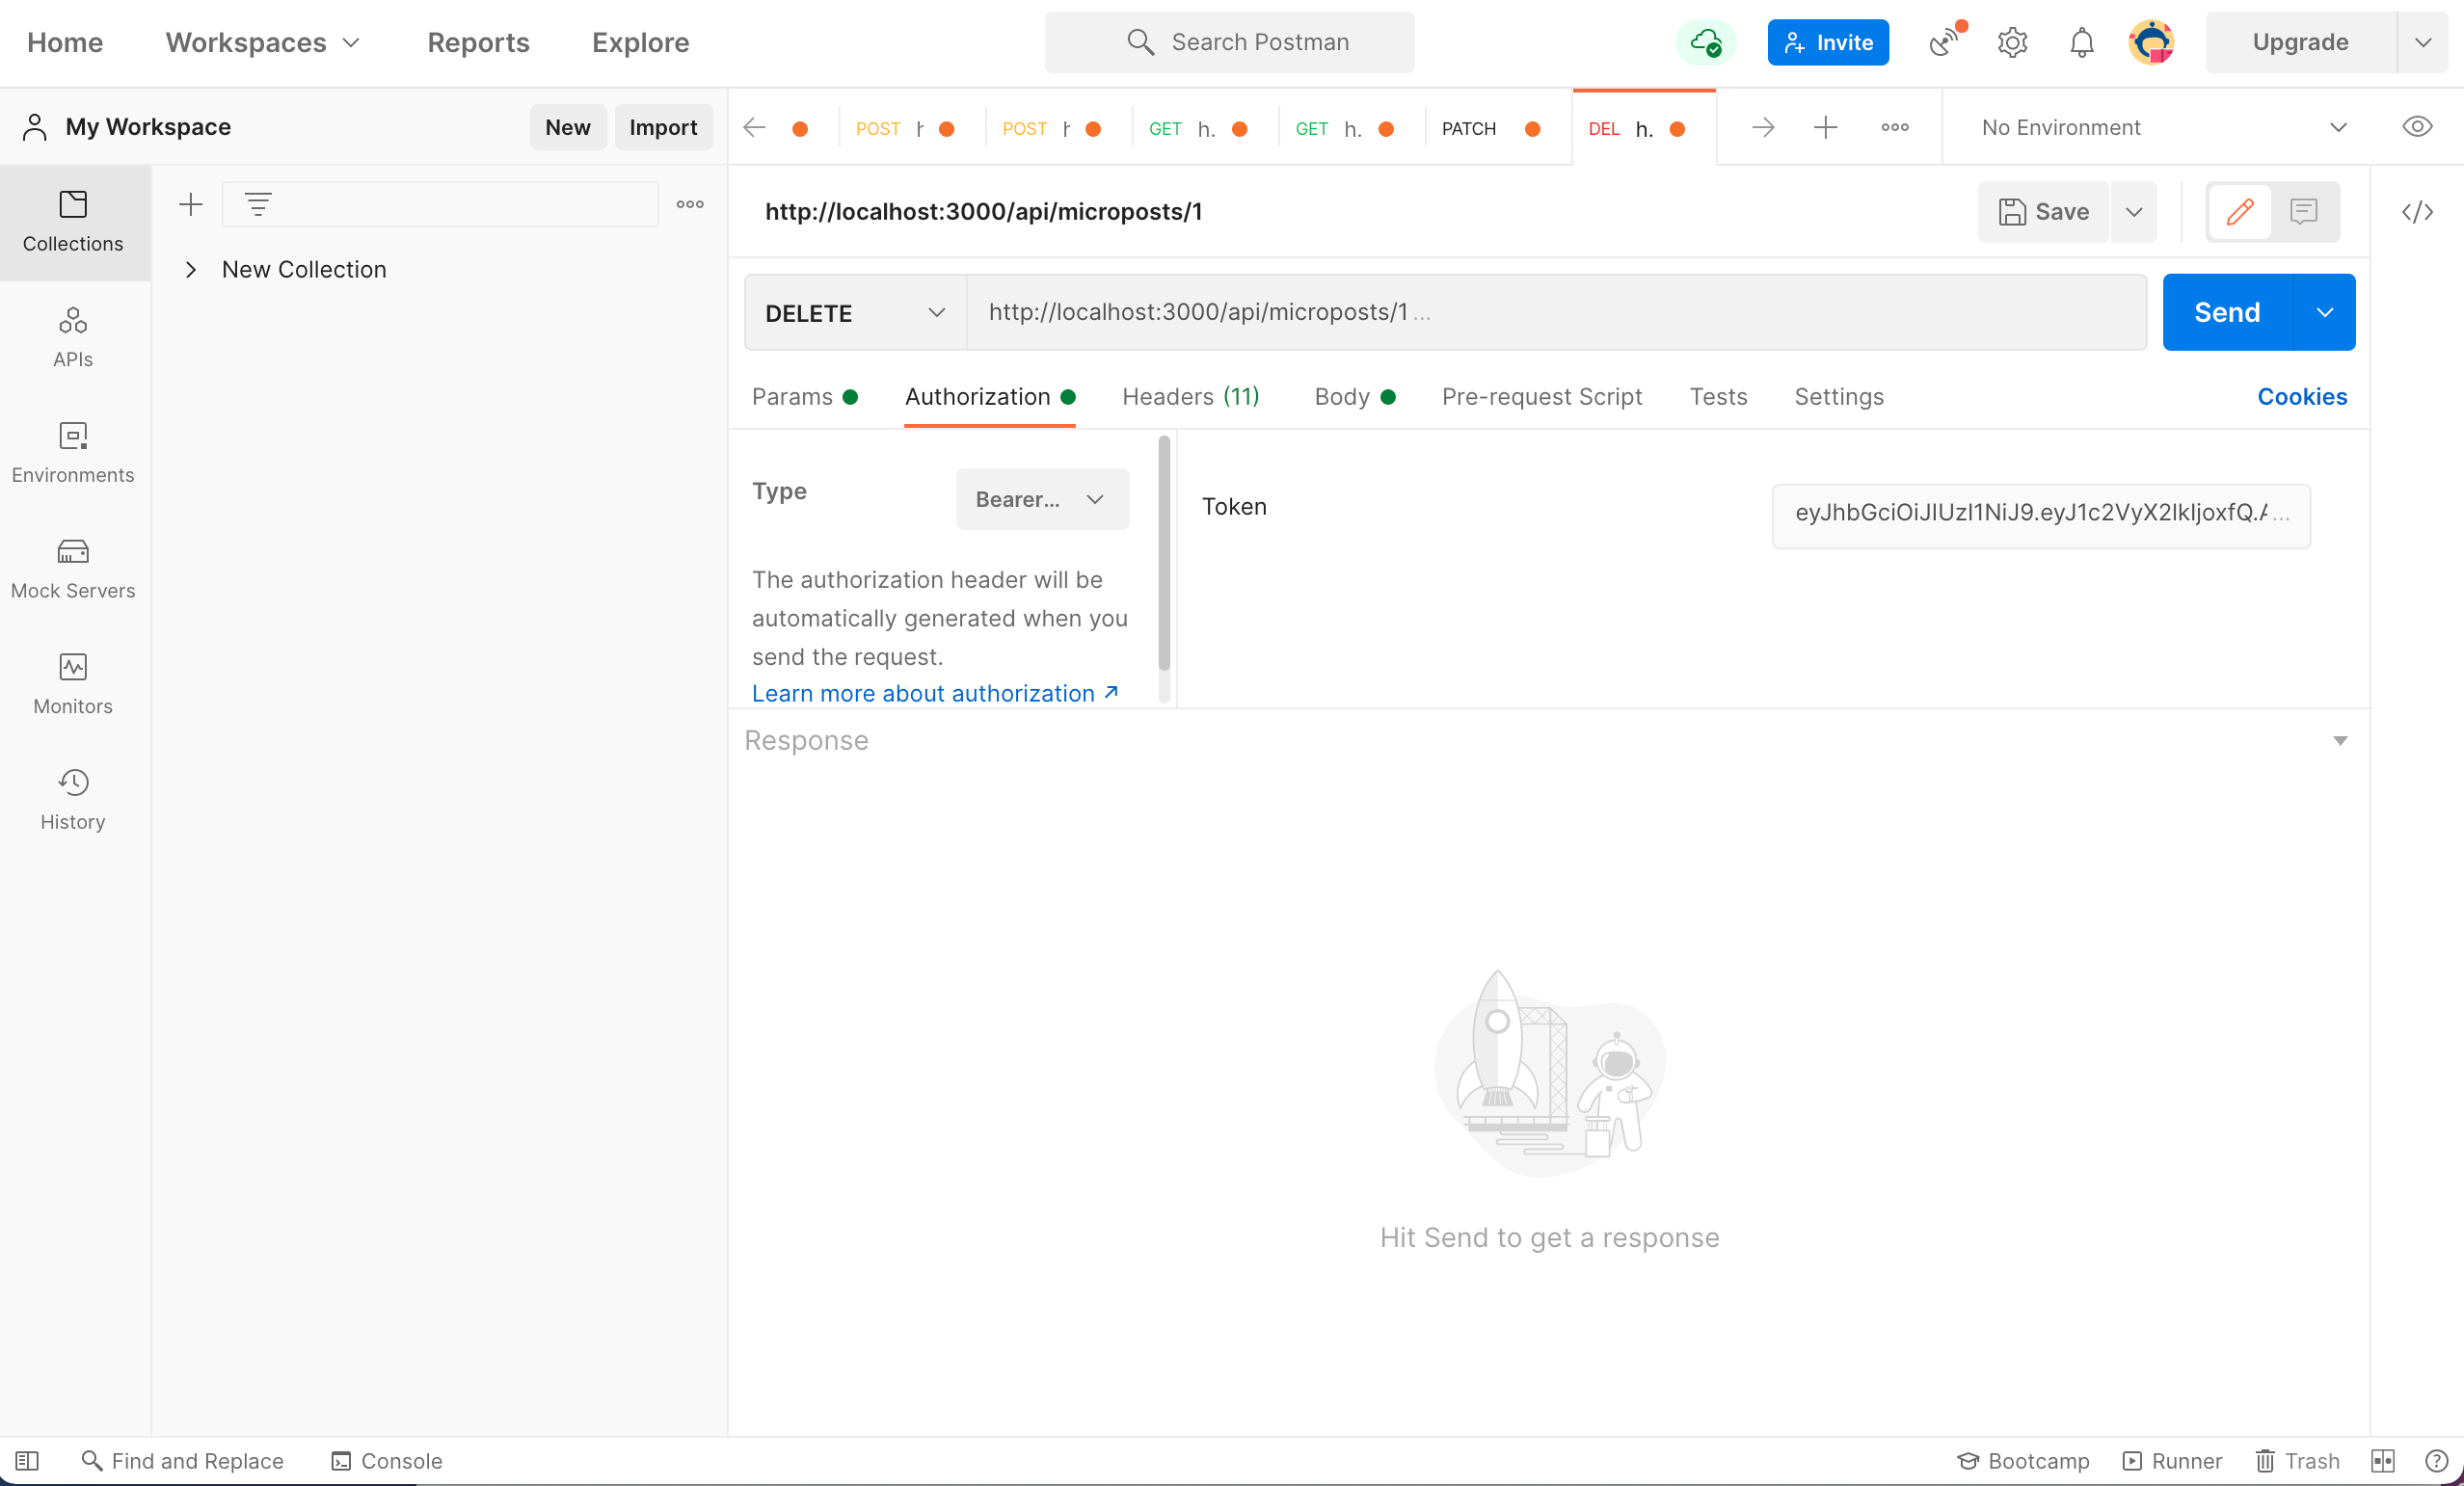Open the Explore menu
Viewport: 2464px width, 1486px height.
click(639, 42)
